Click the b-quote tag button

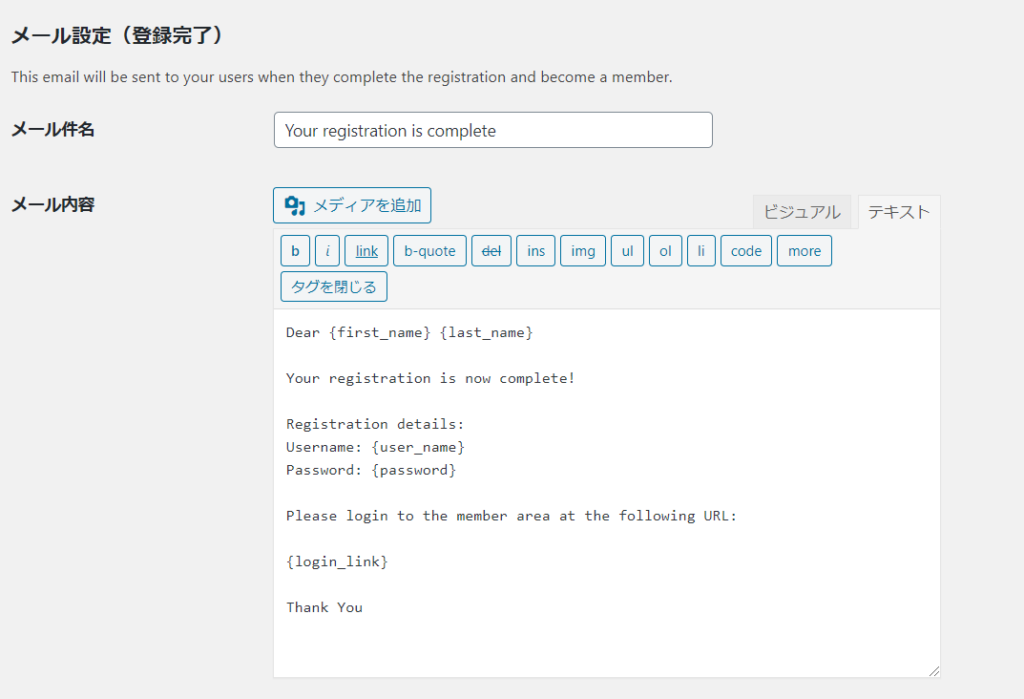430,251
